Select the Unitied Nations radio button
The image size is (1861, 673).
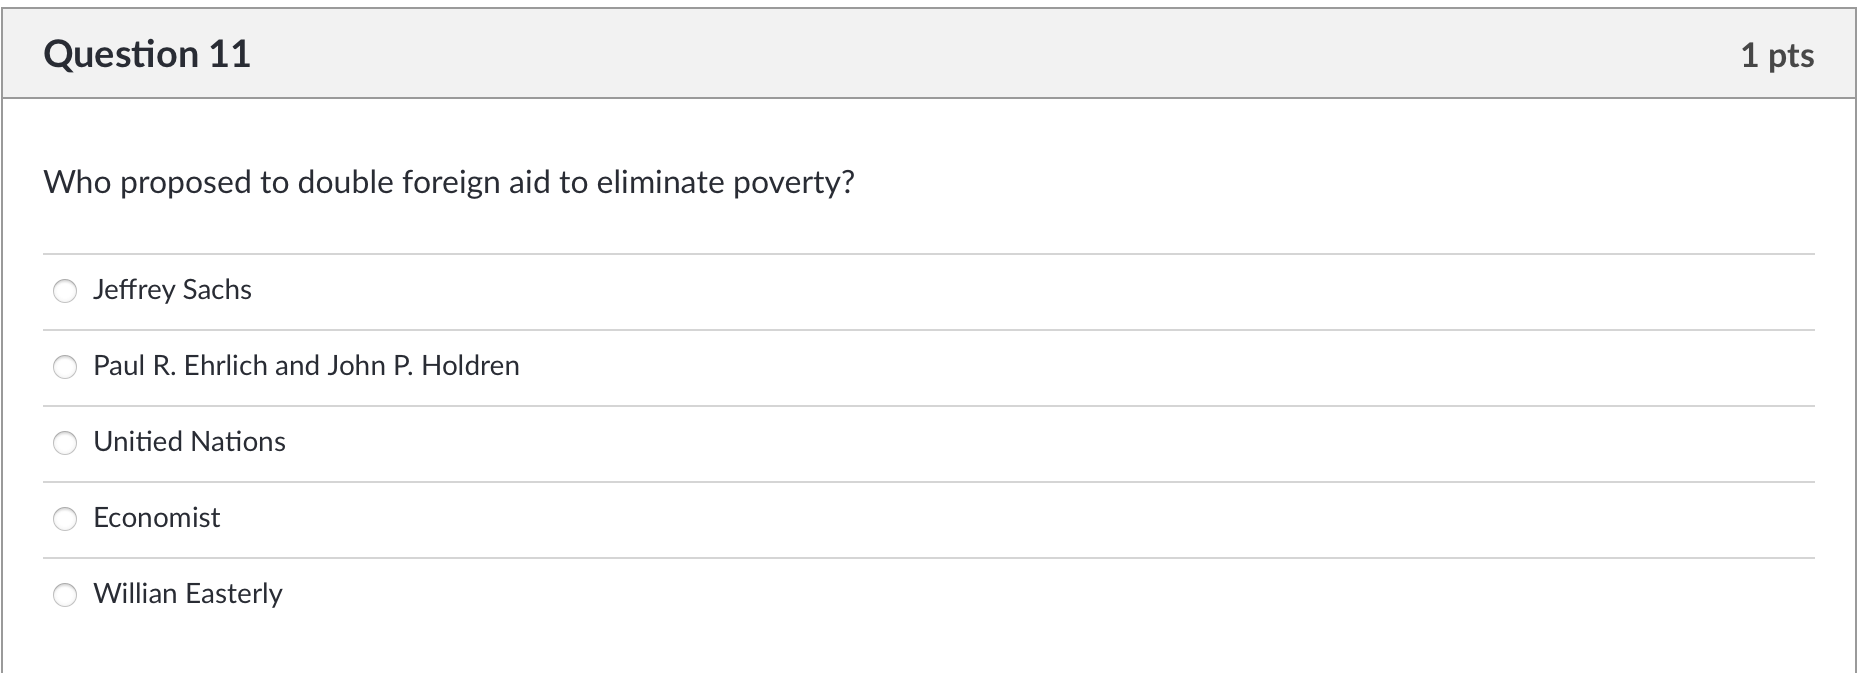(x=65, y=443)
